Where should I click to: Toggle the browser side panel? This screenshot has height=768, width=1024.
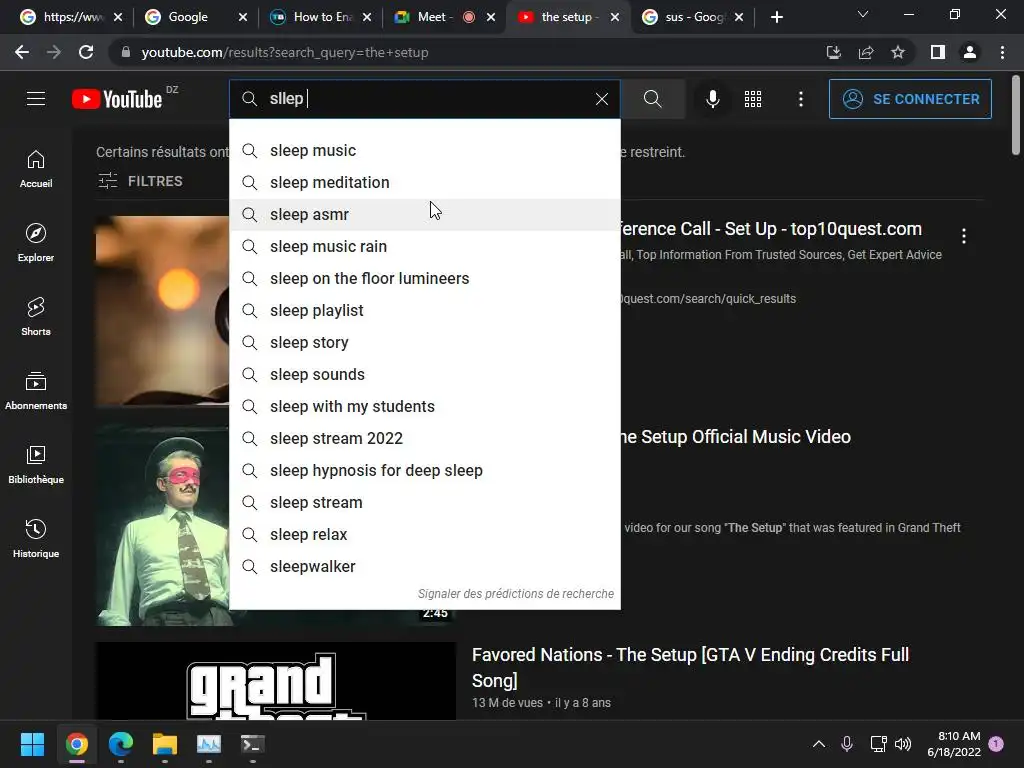938,52
